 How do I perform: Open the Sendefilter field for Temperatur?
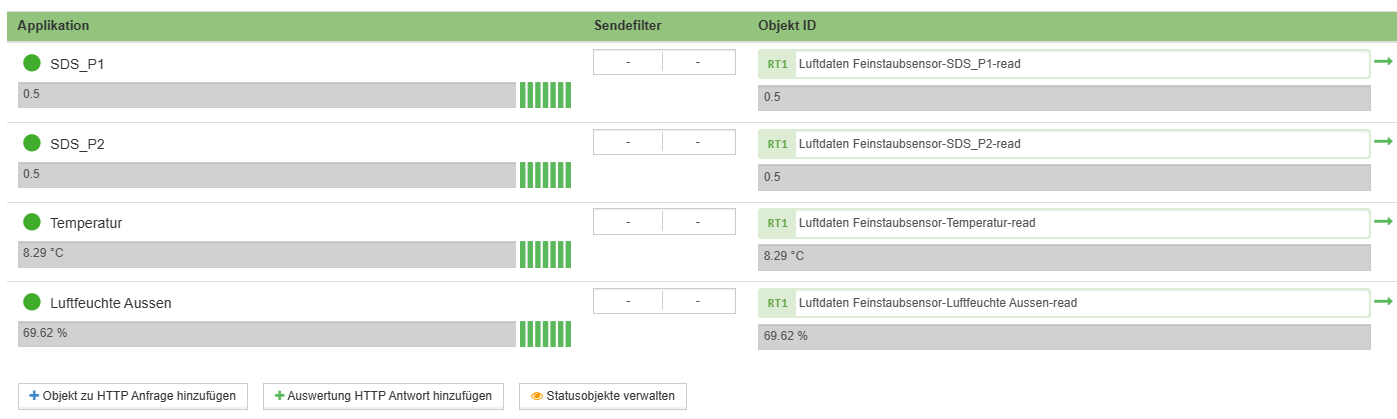click(x=664, y=221)
